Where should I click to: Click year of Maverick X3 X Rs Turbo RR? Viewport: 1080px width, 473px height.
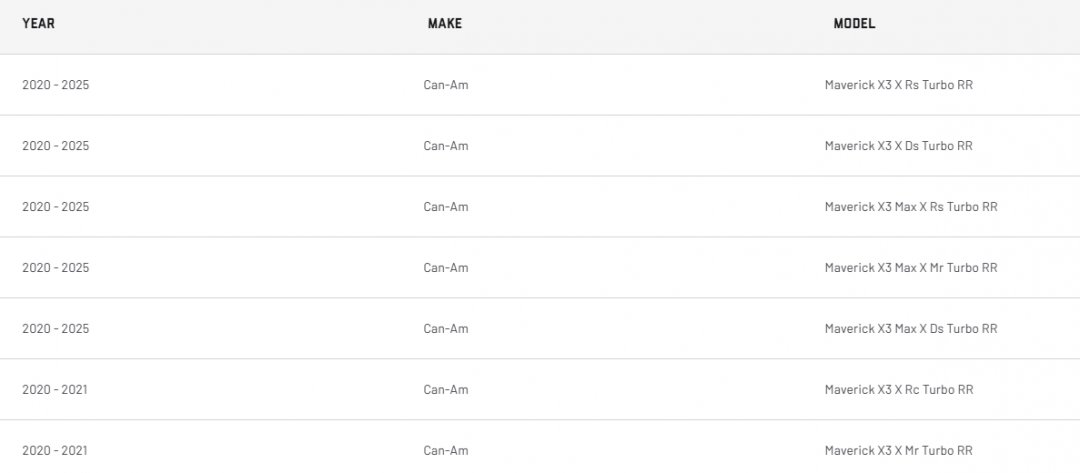[x=55, y=85]
